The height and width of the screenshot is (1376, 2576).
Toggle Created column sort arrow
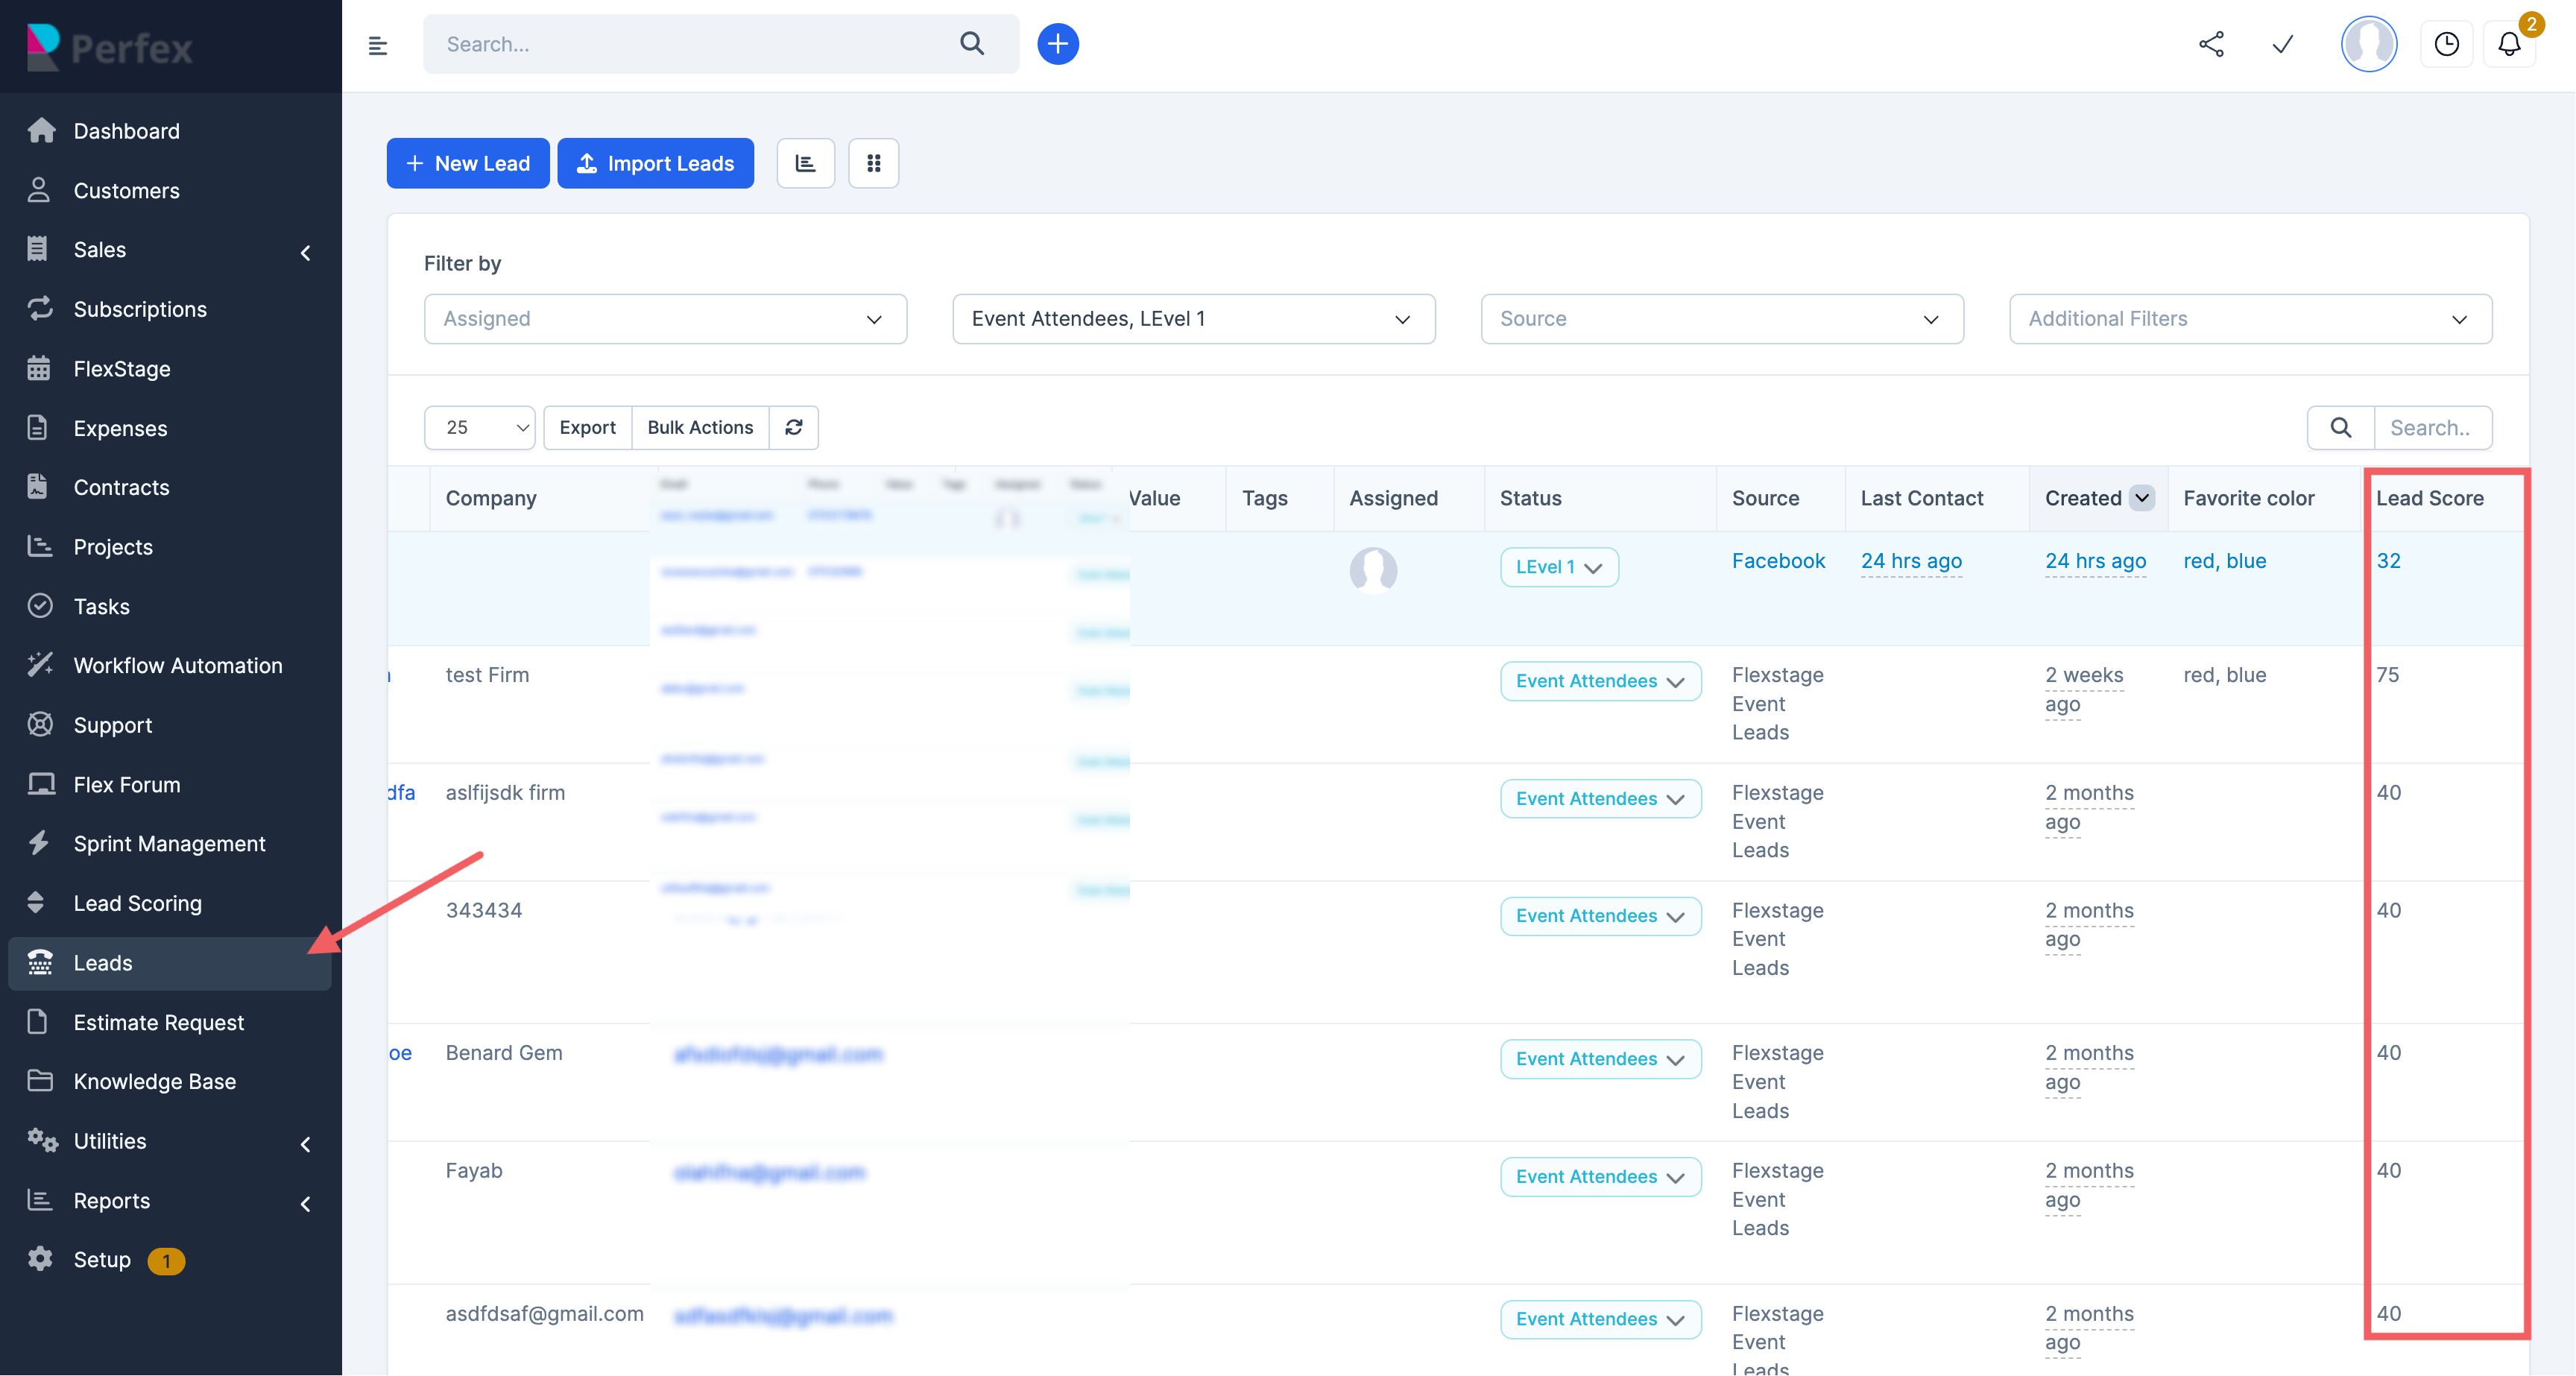(x=2141, y=498)
